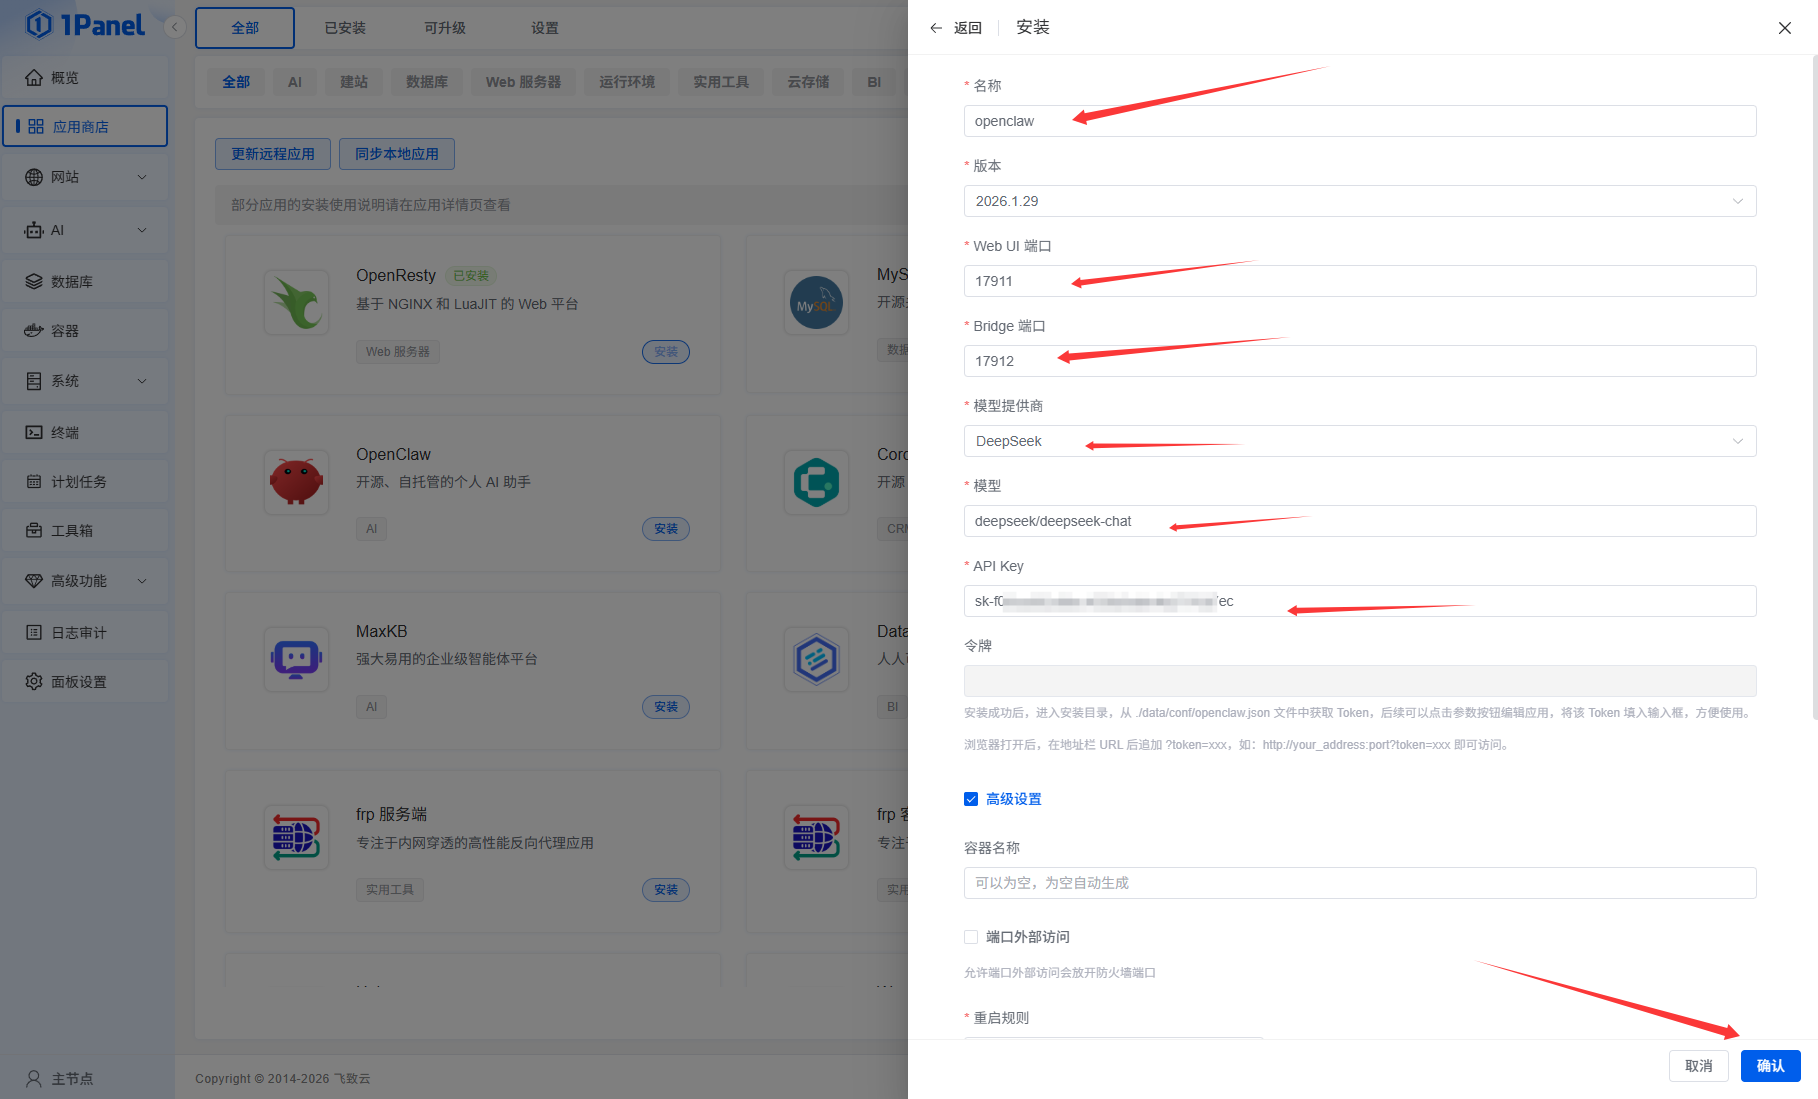Open the 计划任务 sidebar icon
Viewport: 1818px width, 1099px height.
(34, 482)
